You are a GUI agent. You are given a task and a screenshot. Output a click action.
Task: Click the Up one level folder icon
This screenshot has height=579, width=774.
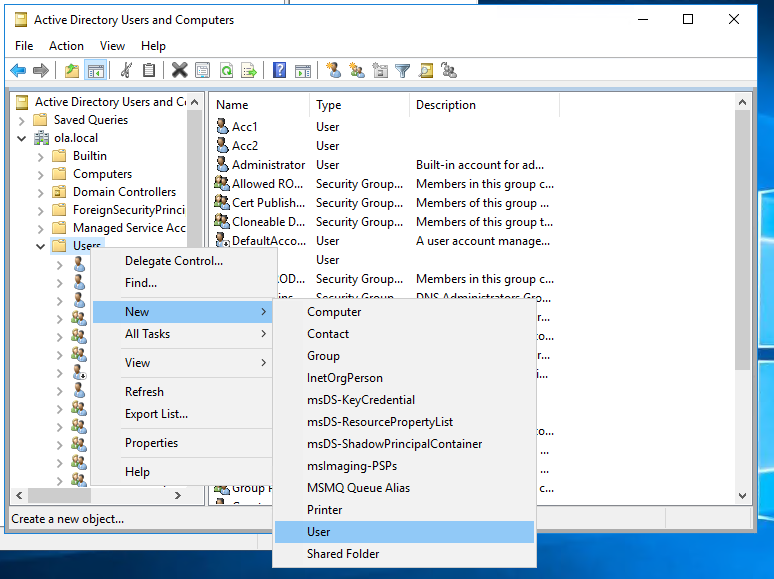pyautogui.click(x=72, y=71)
